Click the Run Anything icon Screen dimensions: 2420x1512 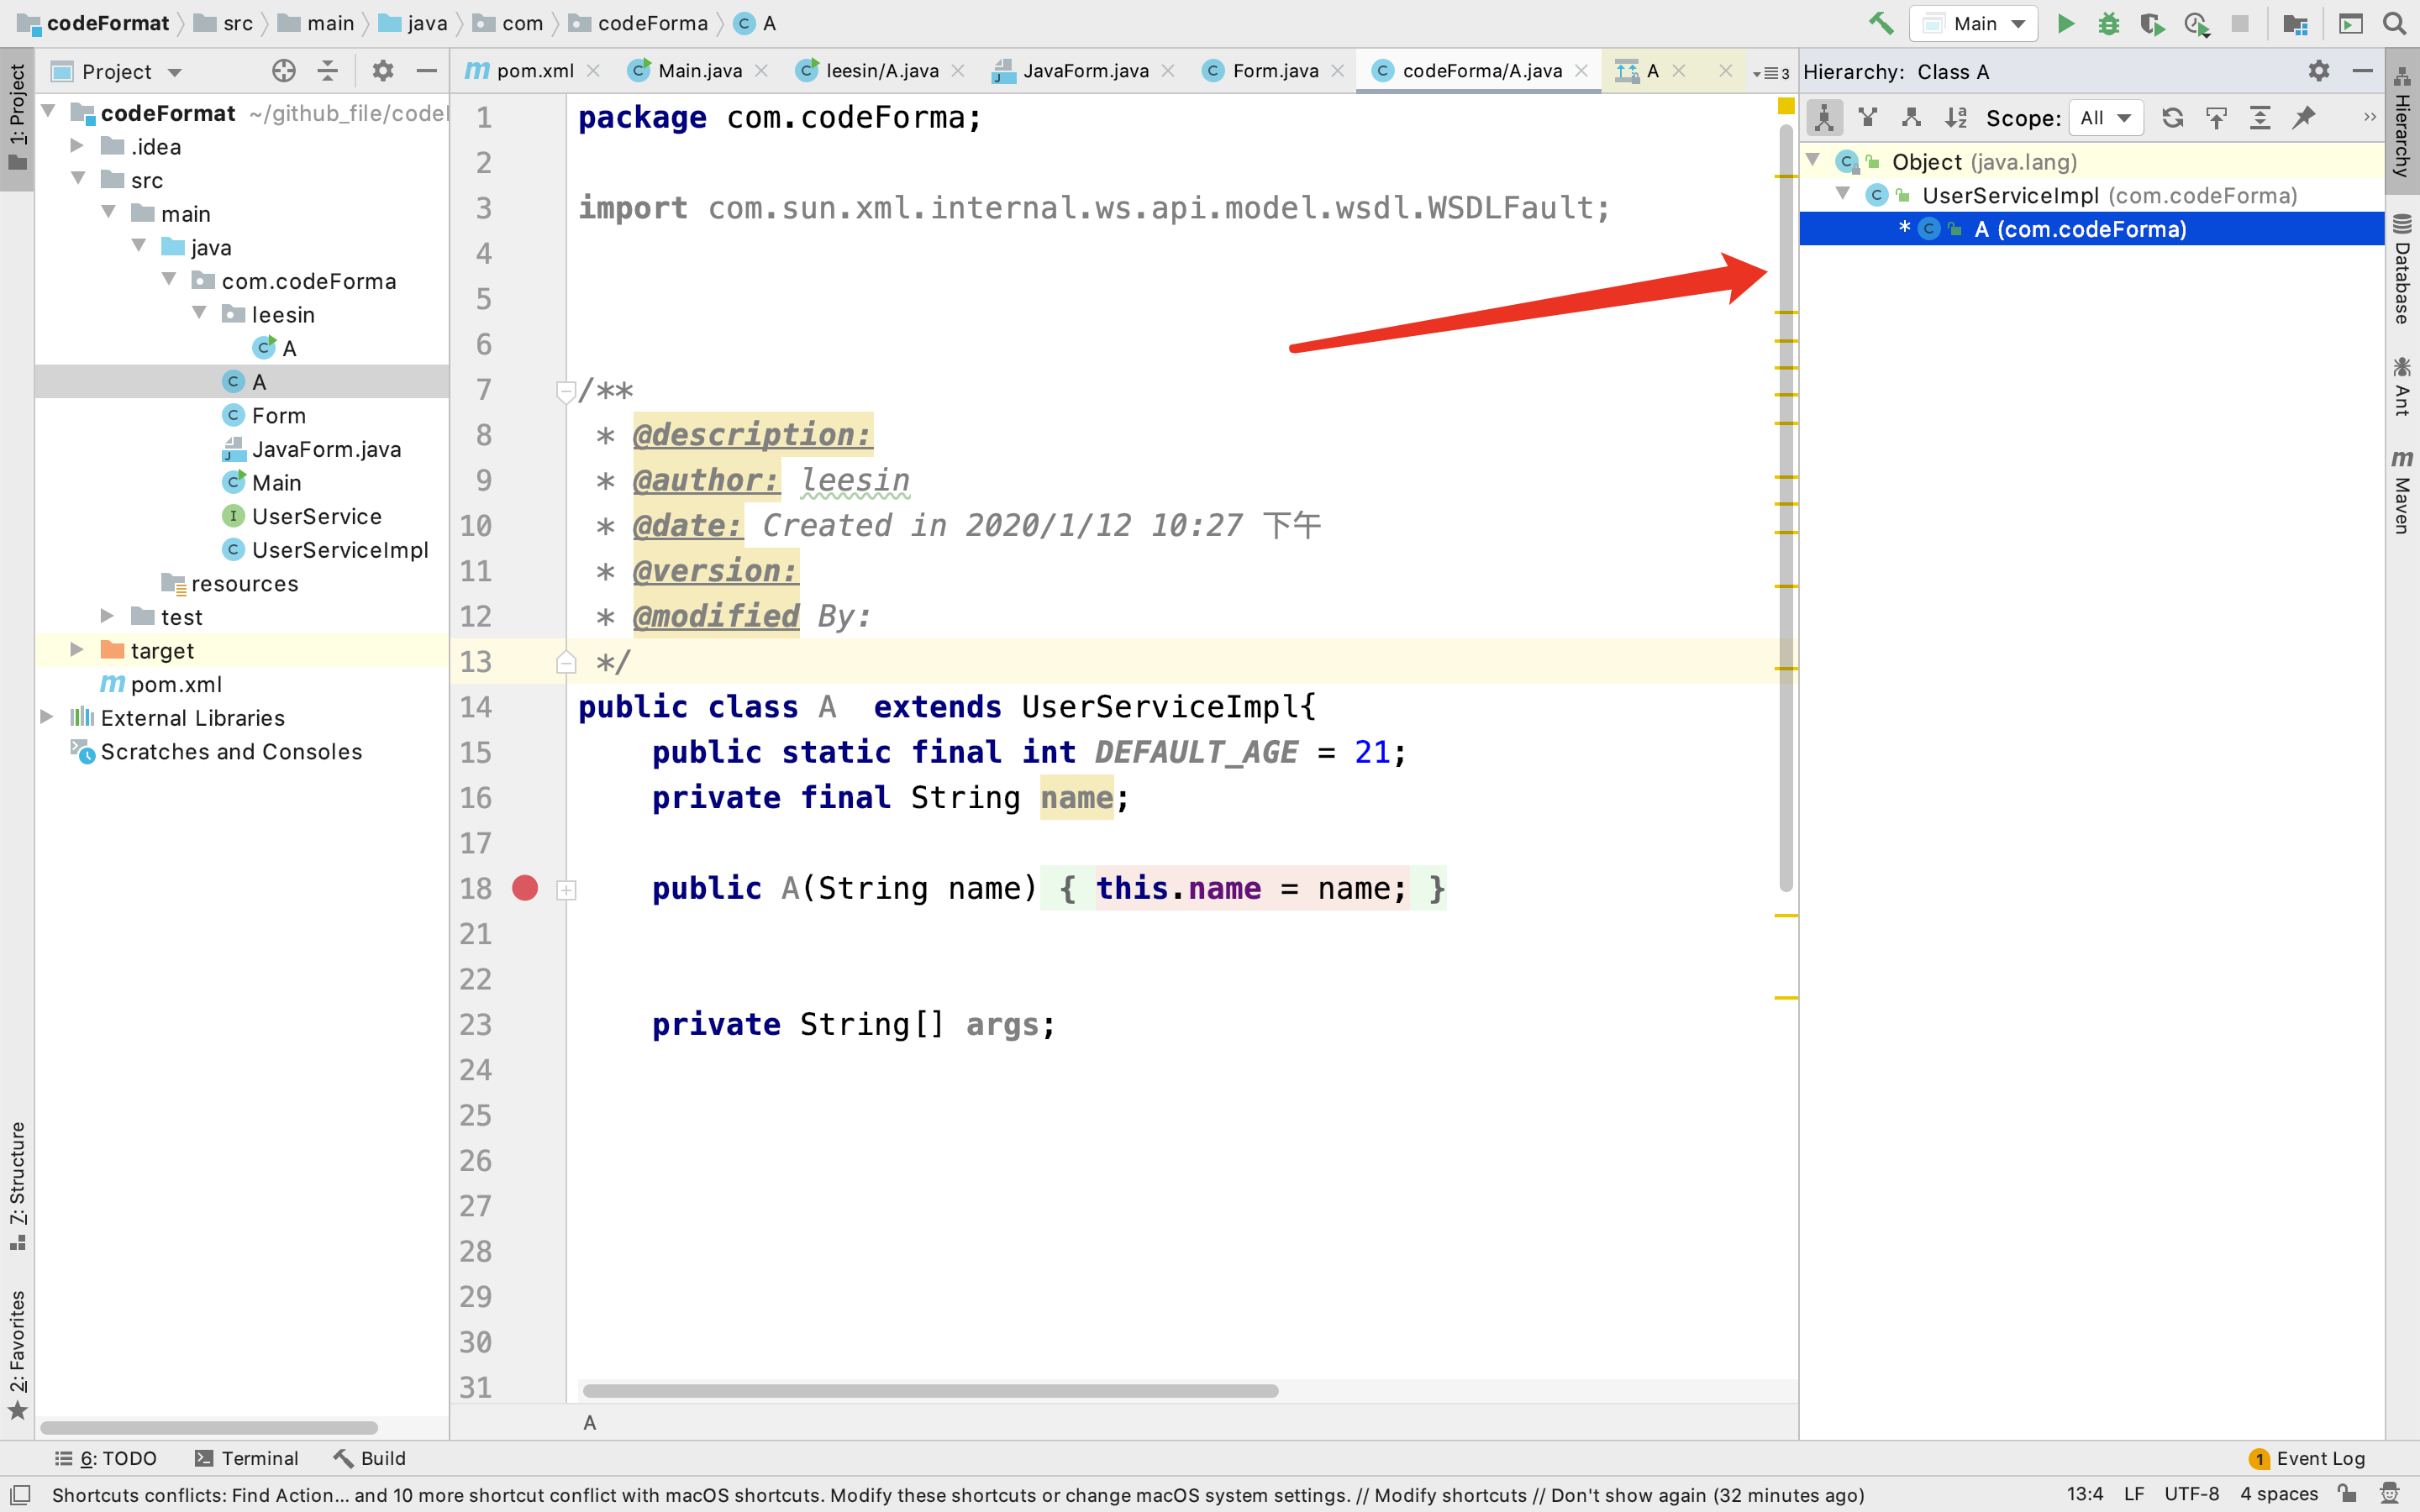[2351, 23]
